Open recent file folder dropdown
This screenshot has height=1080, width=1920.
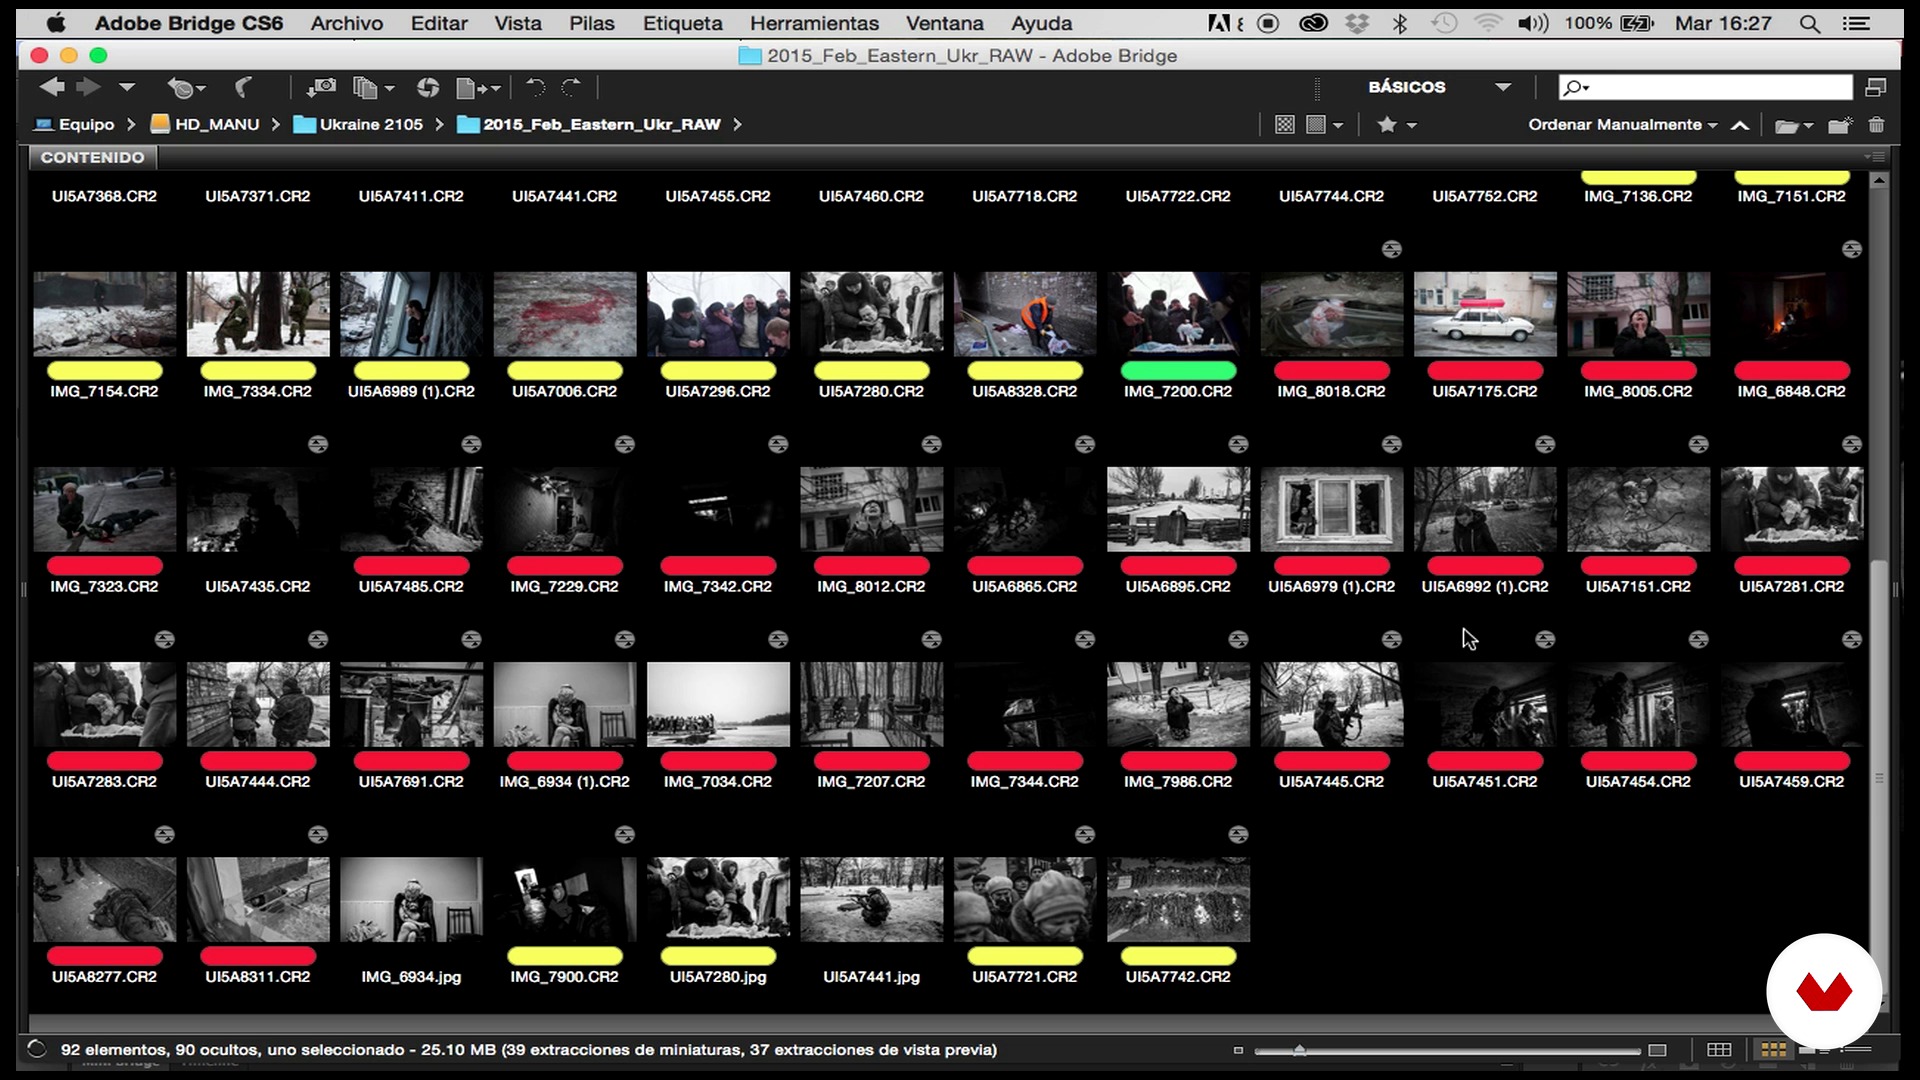click(x=1794, y=126)
